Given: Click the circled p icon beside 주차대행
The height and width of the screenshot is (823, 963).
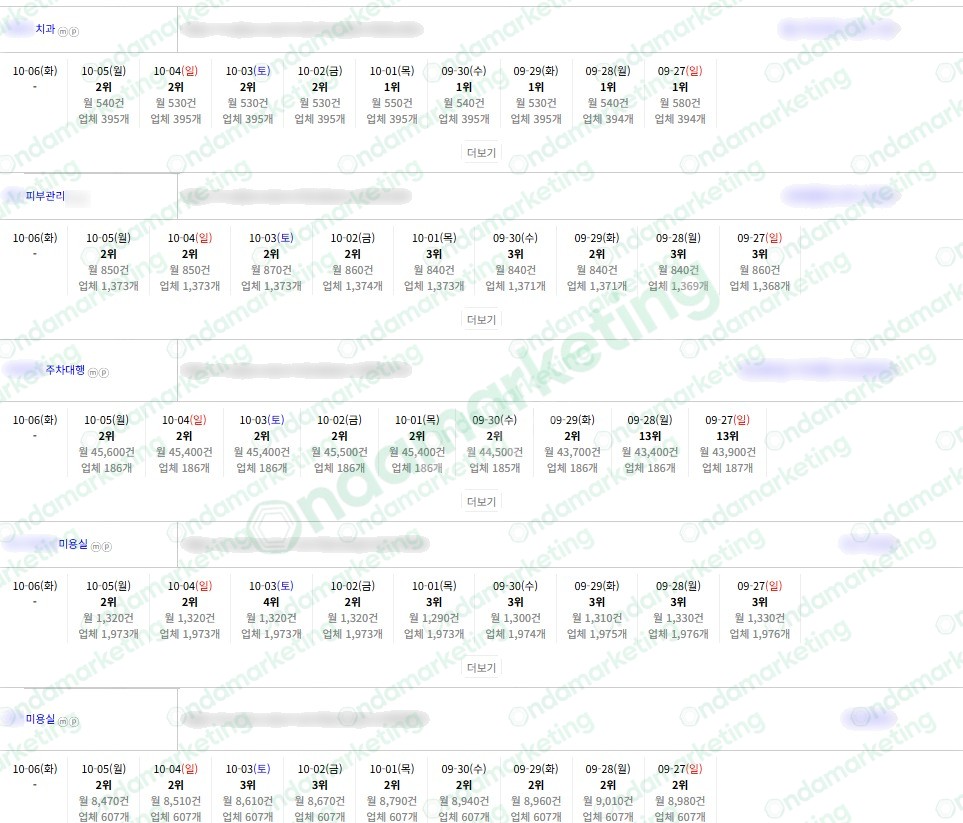Looking at the screenshot, I should [104, 372].
